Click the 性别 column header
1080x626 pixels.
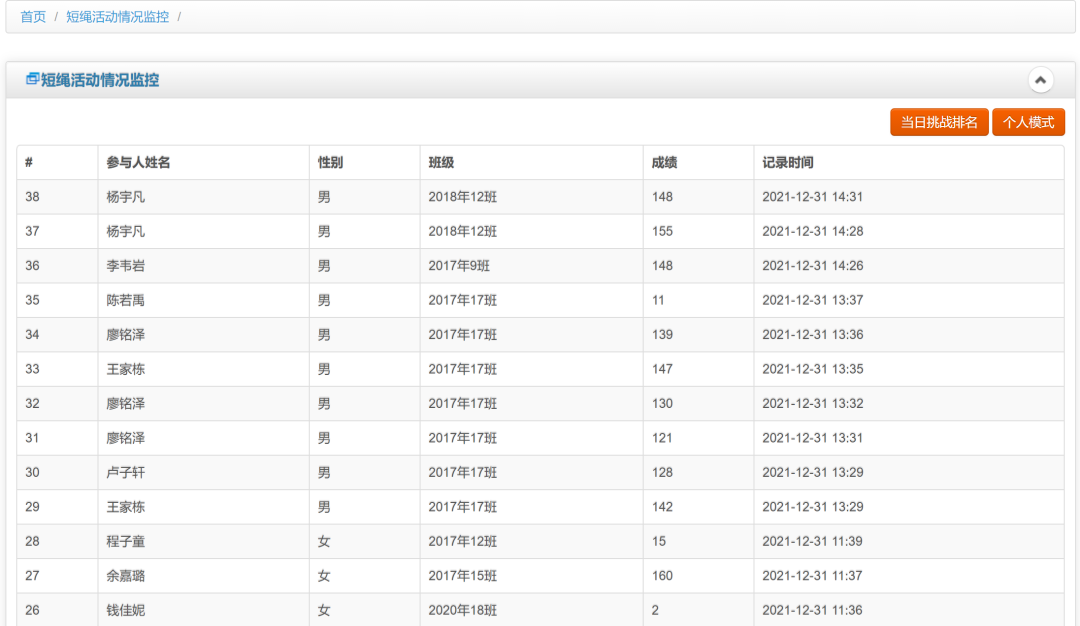pos(330,162)
